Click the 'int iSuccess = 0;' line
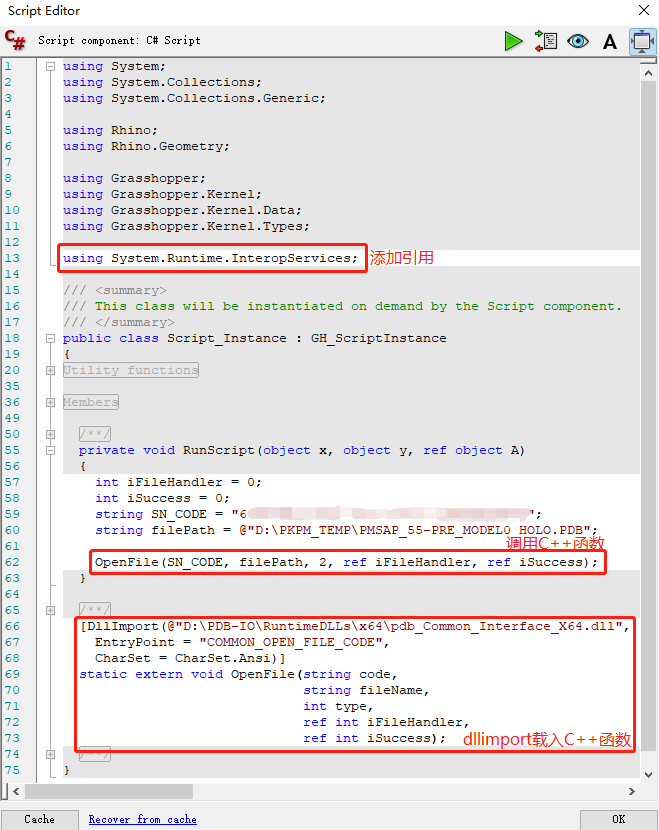Viewport: 659px width, 830px height. 163,498
